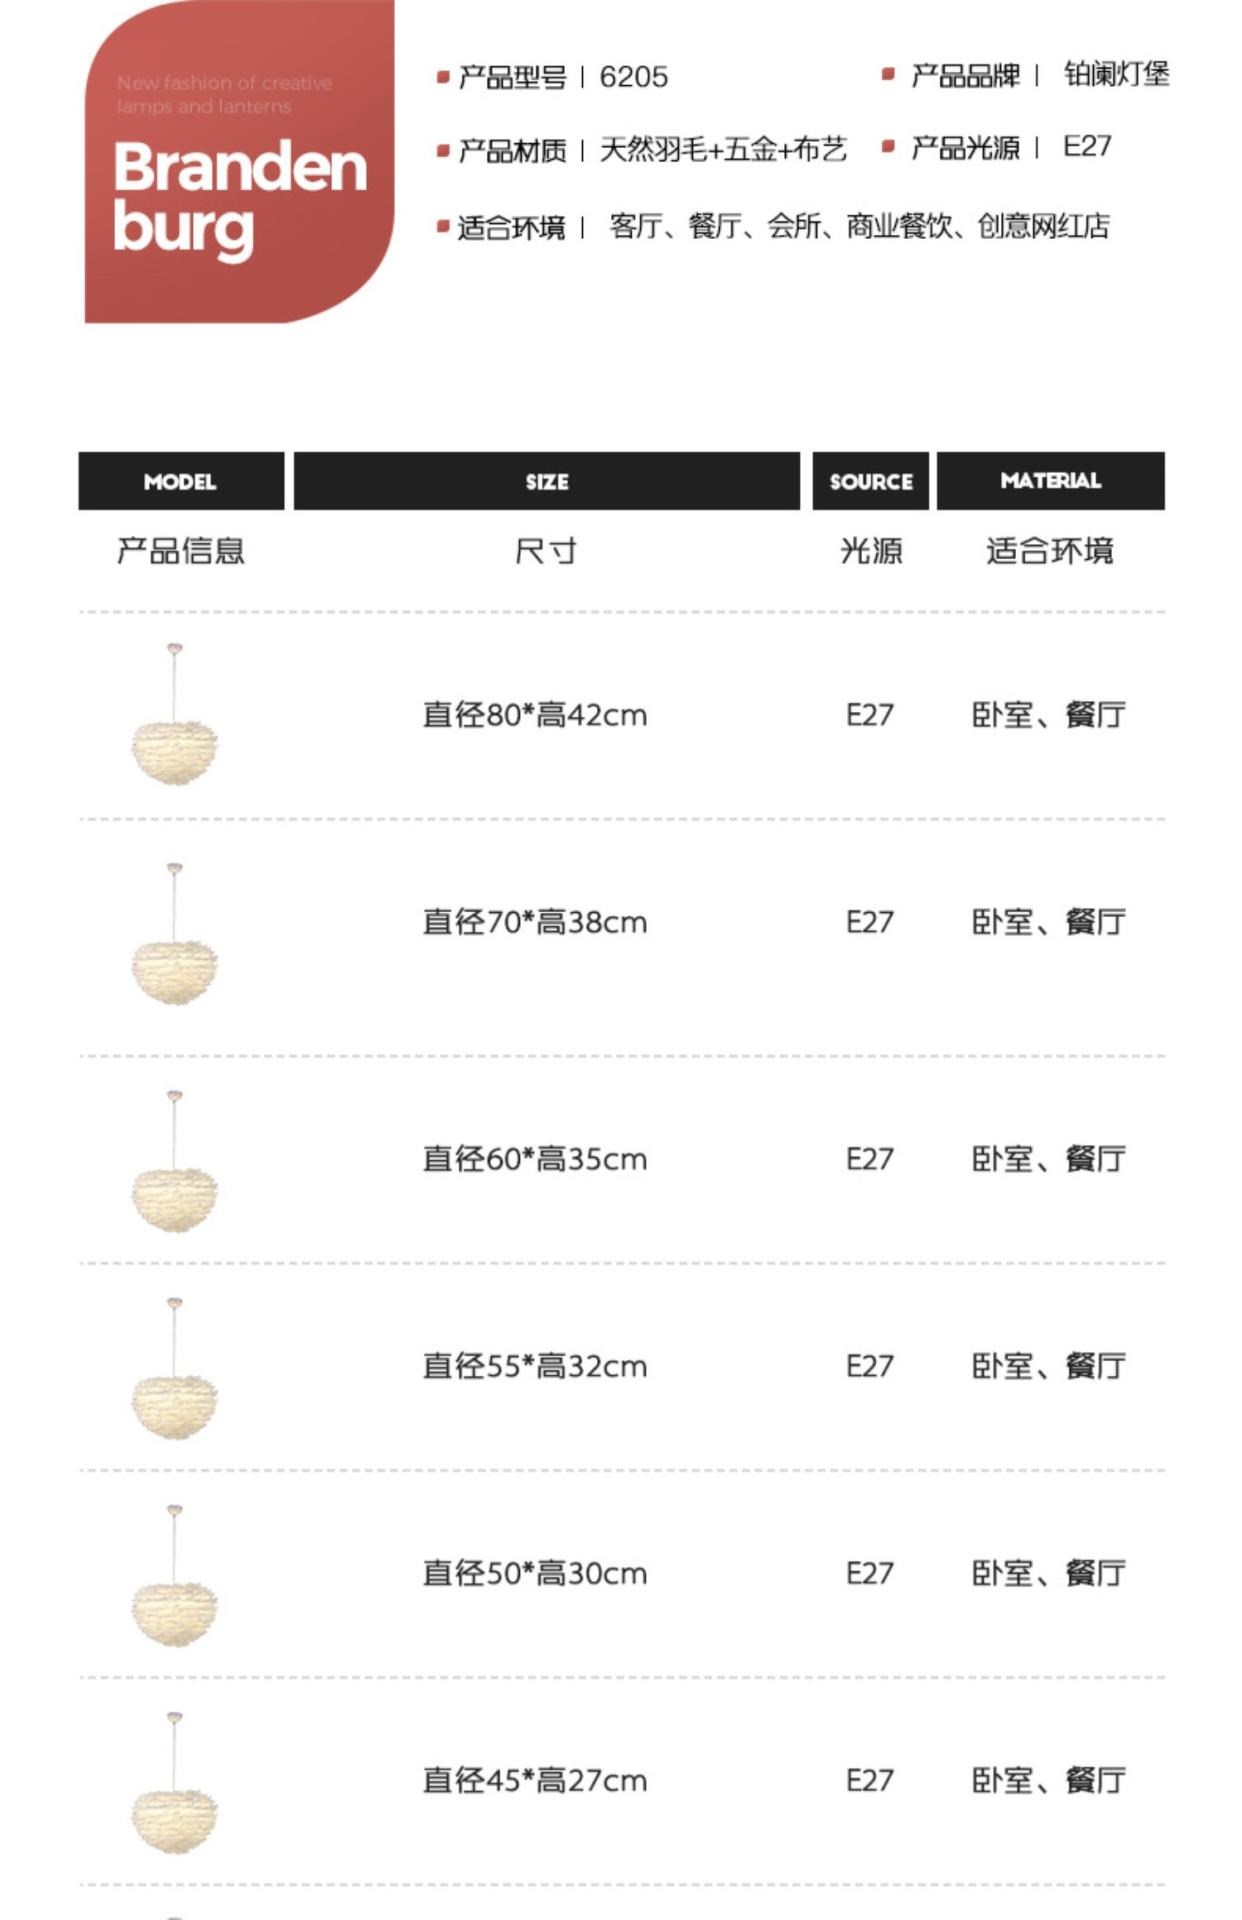
Task: Click the 尺寸 sub-header label
Action: [546, 550]
